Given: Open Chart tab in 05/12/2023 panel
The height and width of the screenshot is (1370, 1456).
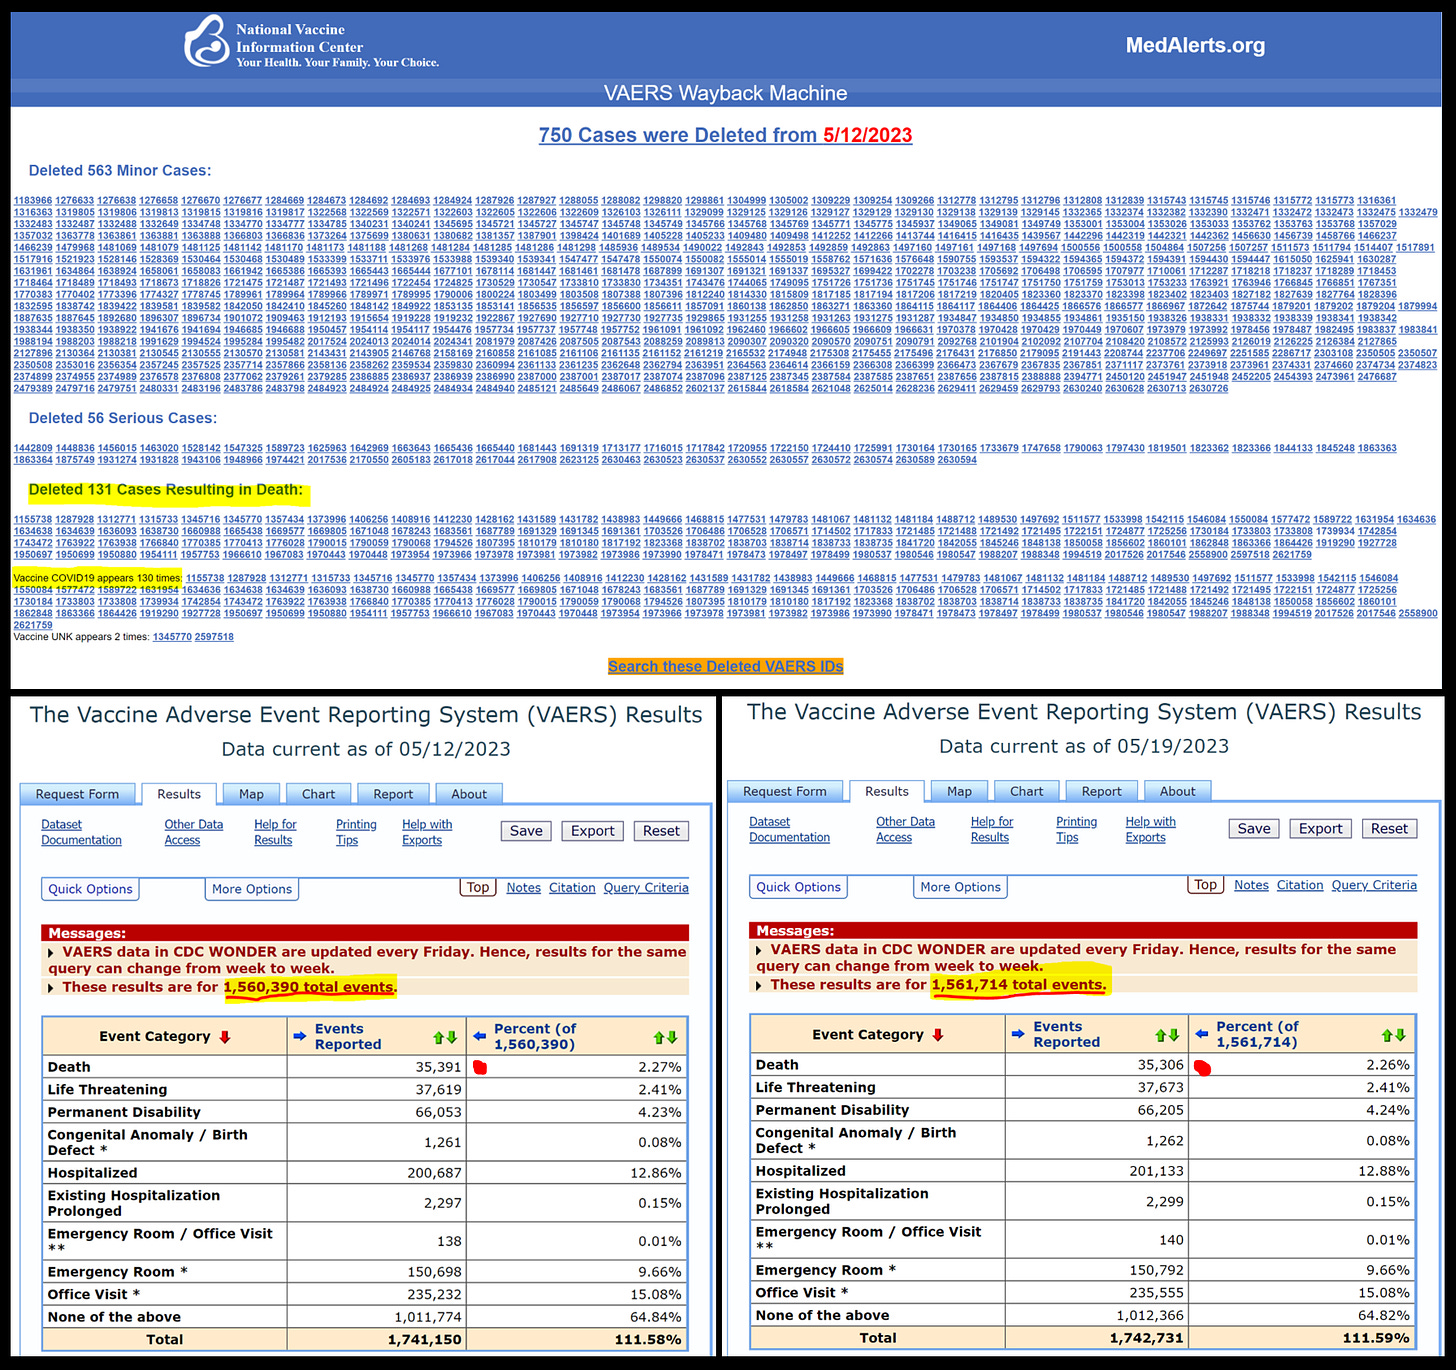Looking at the screenshot, I should [x=318, y=794].
